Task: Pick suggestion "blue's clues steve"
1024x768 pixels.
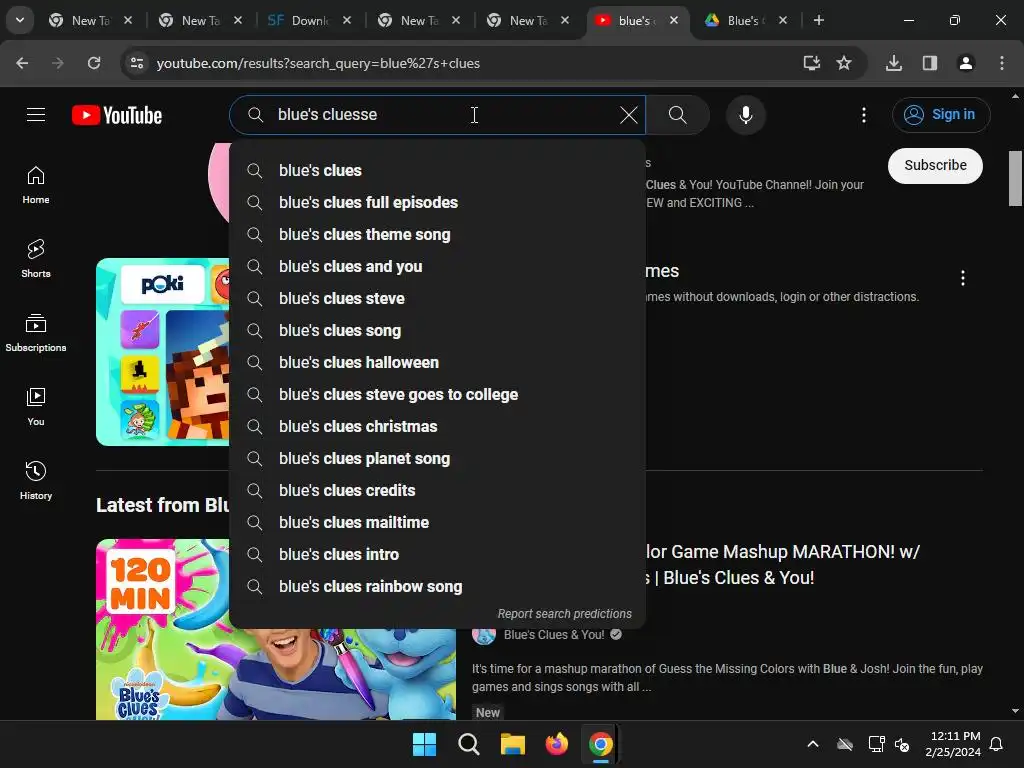Action: click(438, 298)
